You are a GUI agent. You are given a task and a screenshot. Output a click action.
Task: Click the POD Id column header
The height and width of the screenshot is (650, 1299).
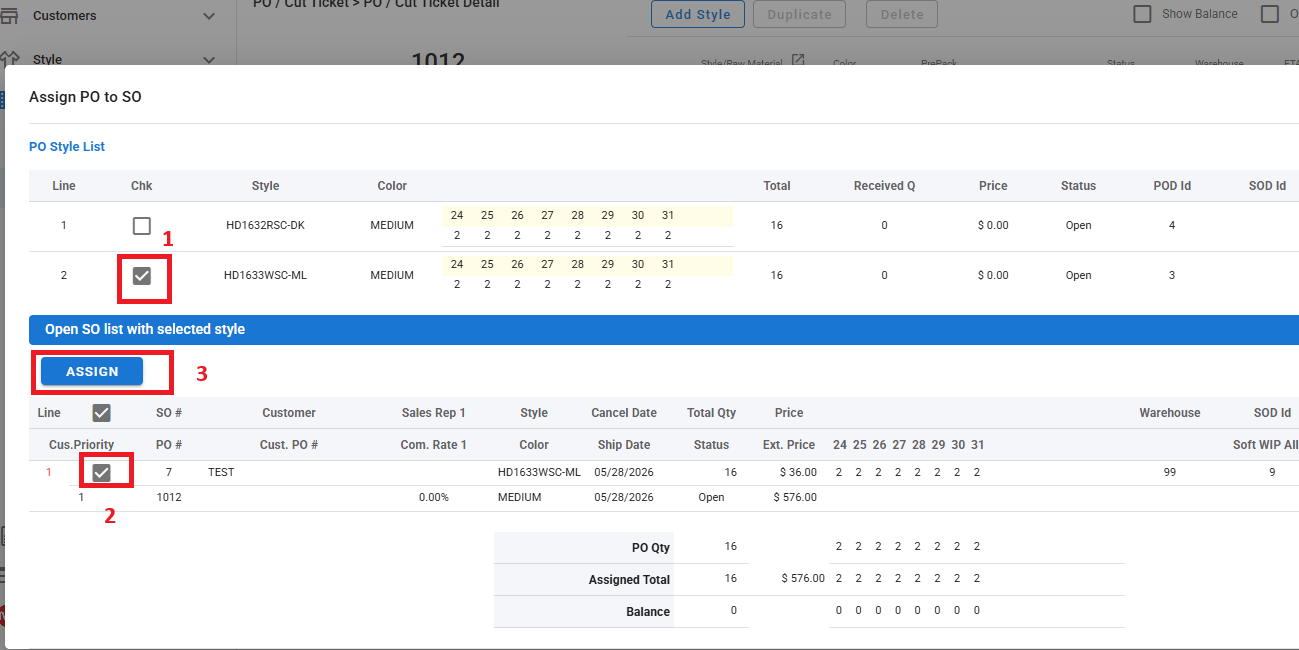pyautogui.click(x=1172, y=186)
